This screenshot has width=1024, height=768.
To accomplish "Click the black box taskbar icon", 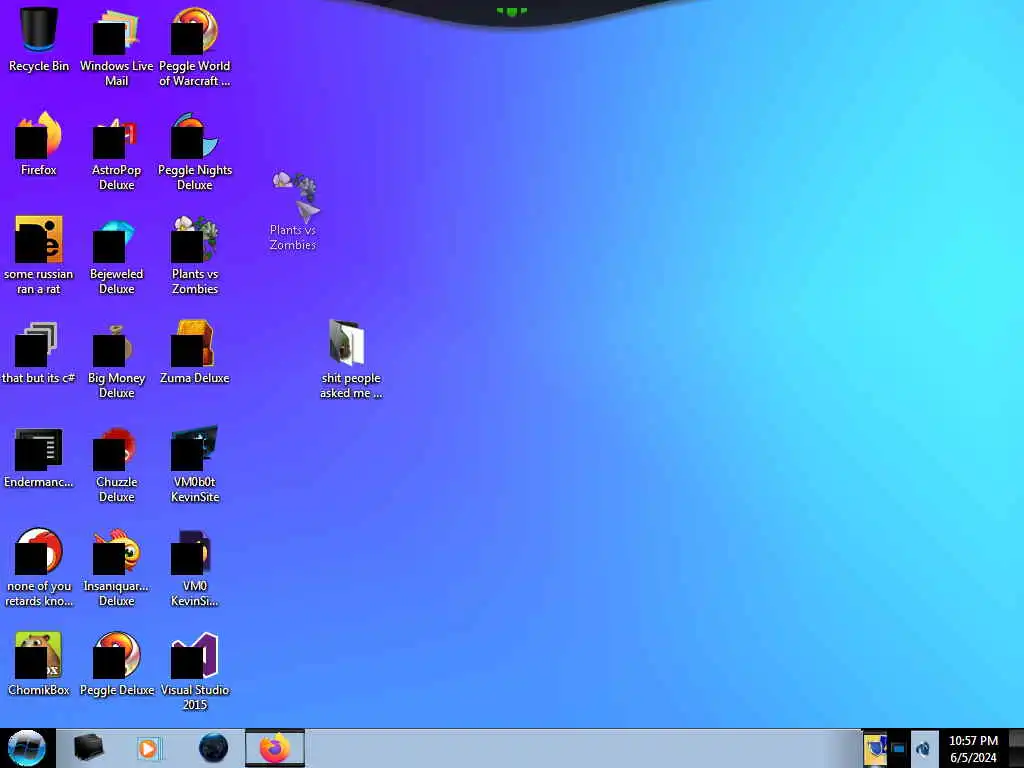I will [88, 748].
